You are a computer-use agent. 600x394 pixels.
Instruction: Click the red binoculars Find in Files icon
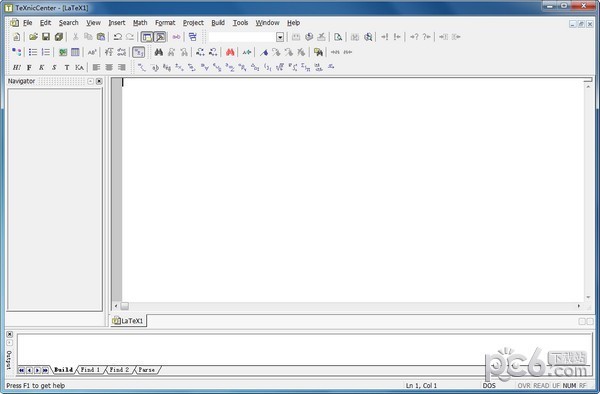point(230,52)
